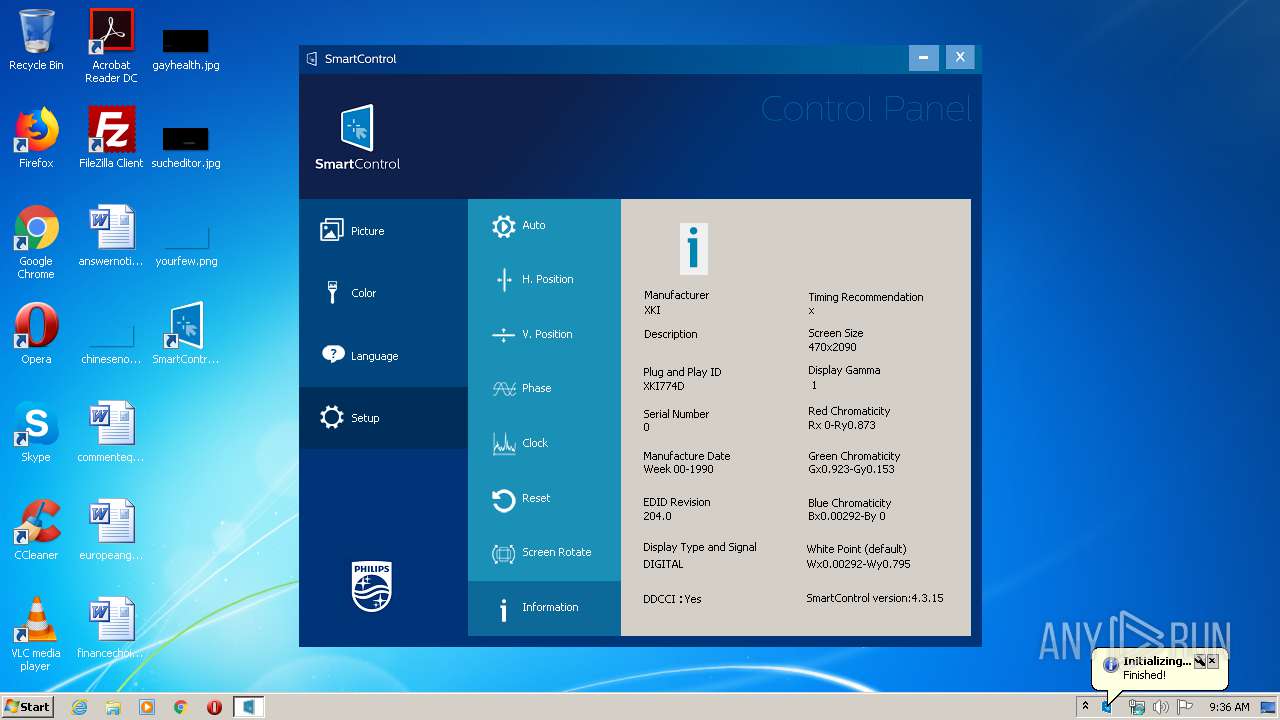The image size is (1280, 720).
Task: Open the Opera desktop shortcut
Action: [x=36, y=334]
